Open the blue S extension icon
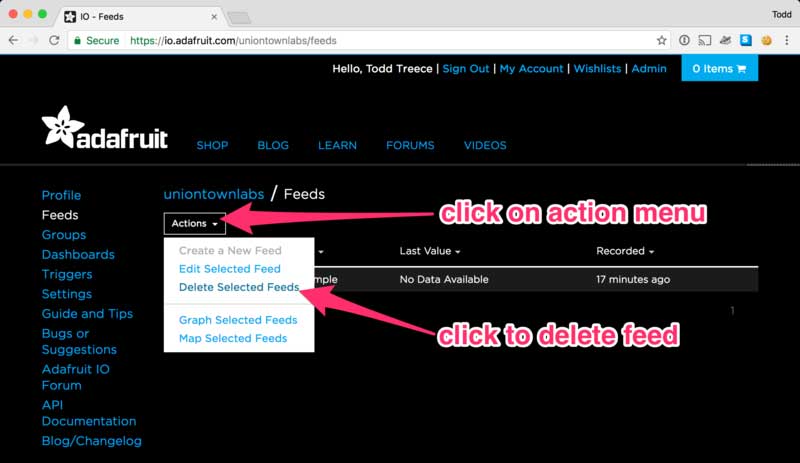This screenshot has height=463, width=800. pos(745,41)
